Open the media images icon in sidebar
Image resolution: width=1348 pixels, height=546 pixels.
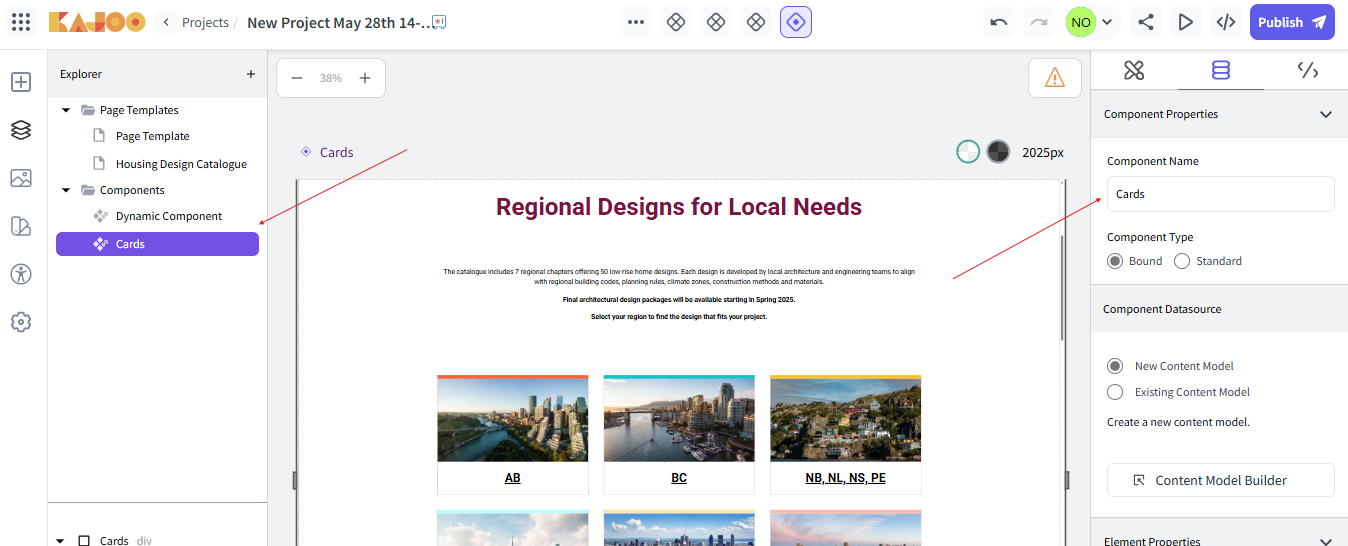click(21, 178)
